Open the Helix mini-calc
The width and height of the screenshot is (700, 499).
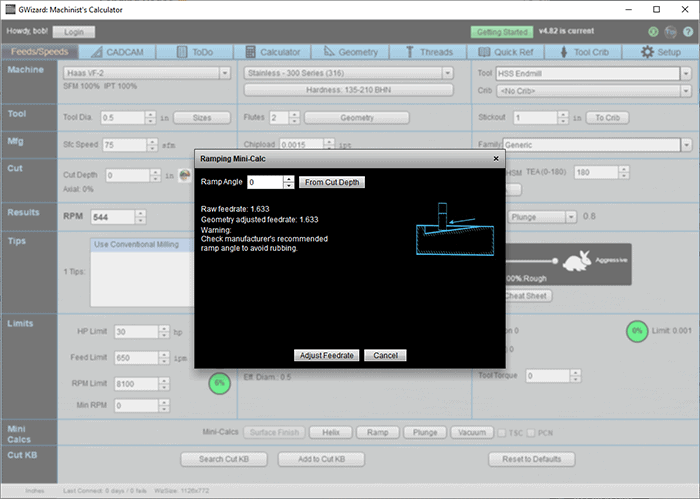(x=331, y=432)
